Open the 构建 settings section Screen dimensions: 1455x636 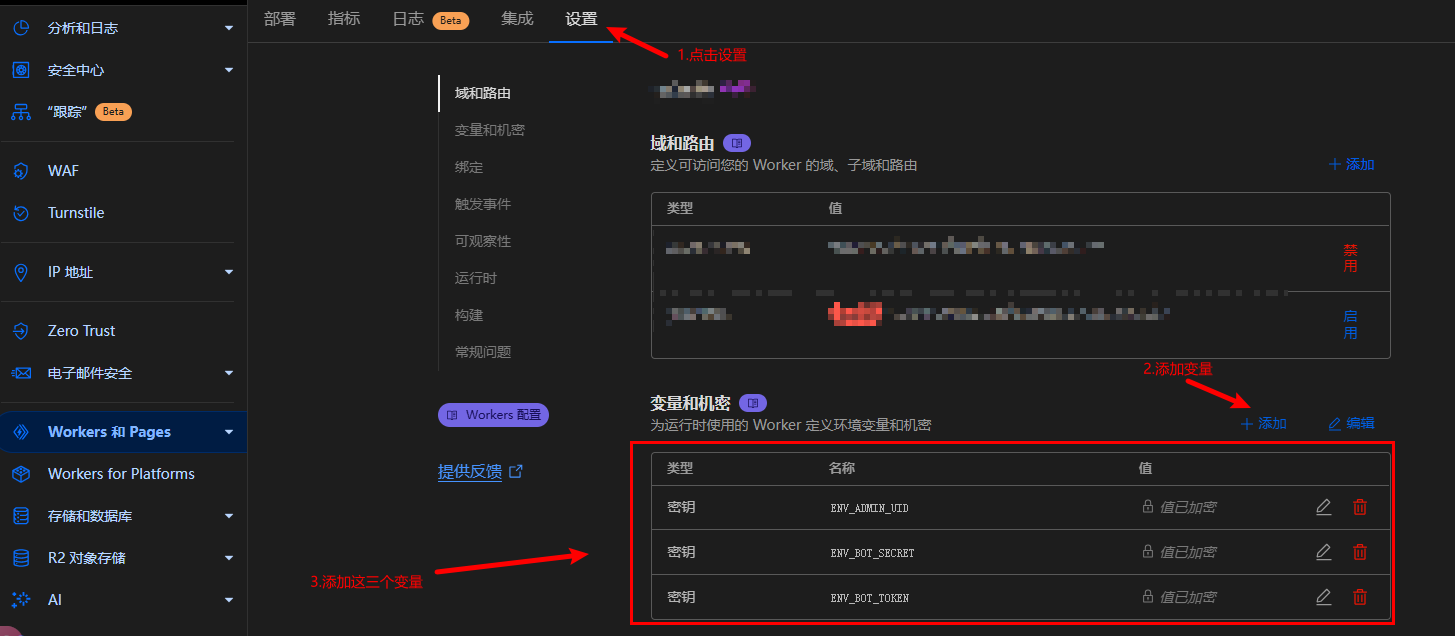[469, 315]
